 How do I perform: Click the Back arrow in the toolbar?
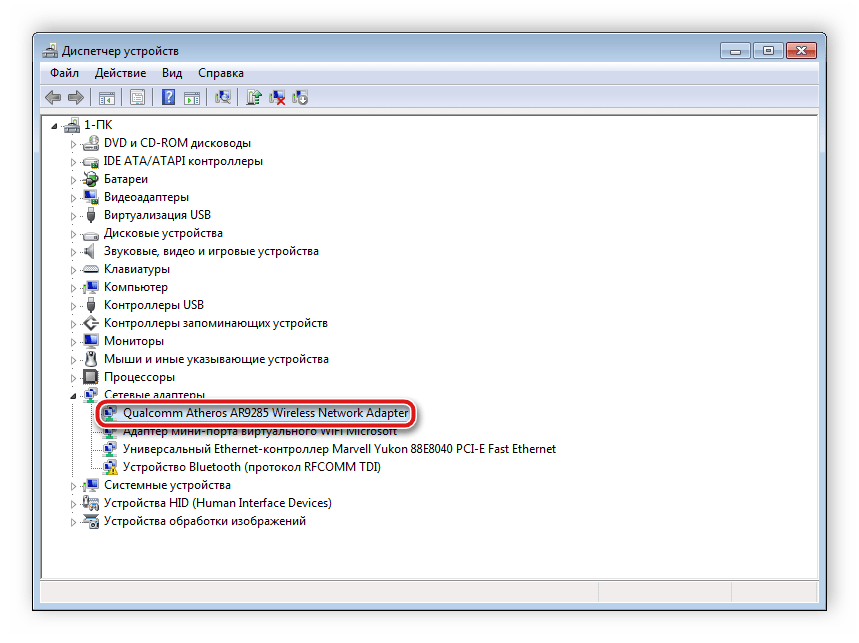(x=53, y=97)
